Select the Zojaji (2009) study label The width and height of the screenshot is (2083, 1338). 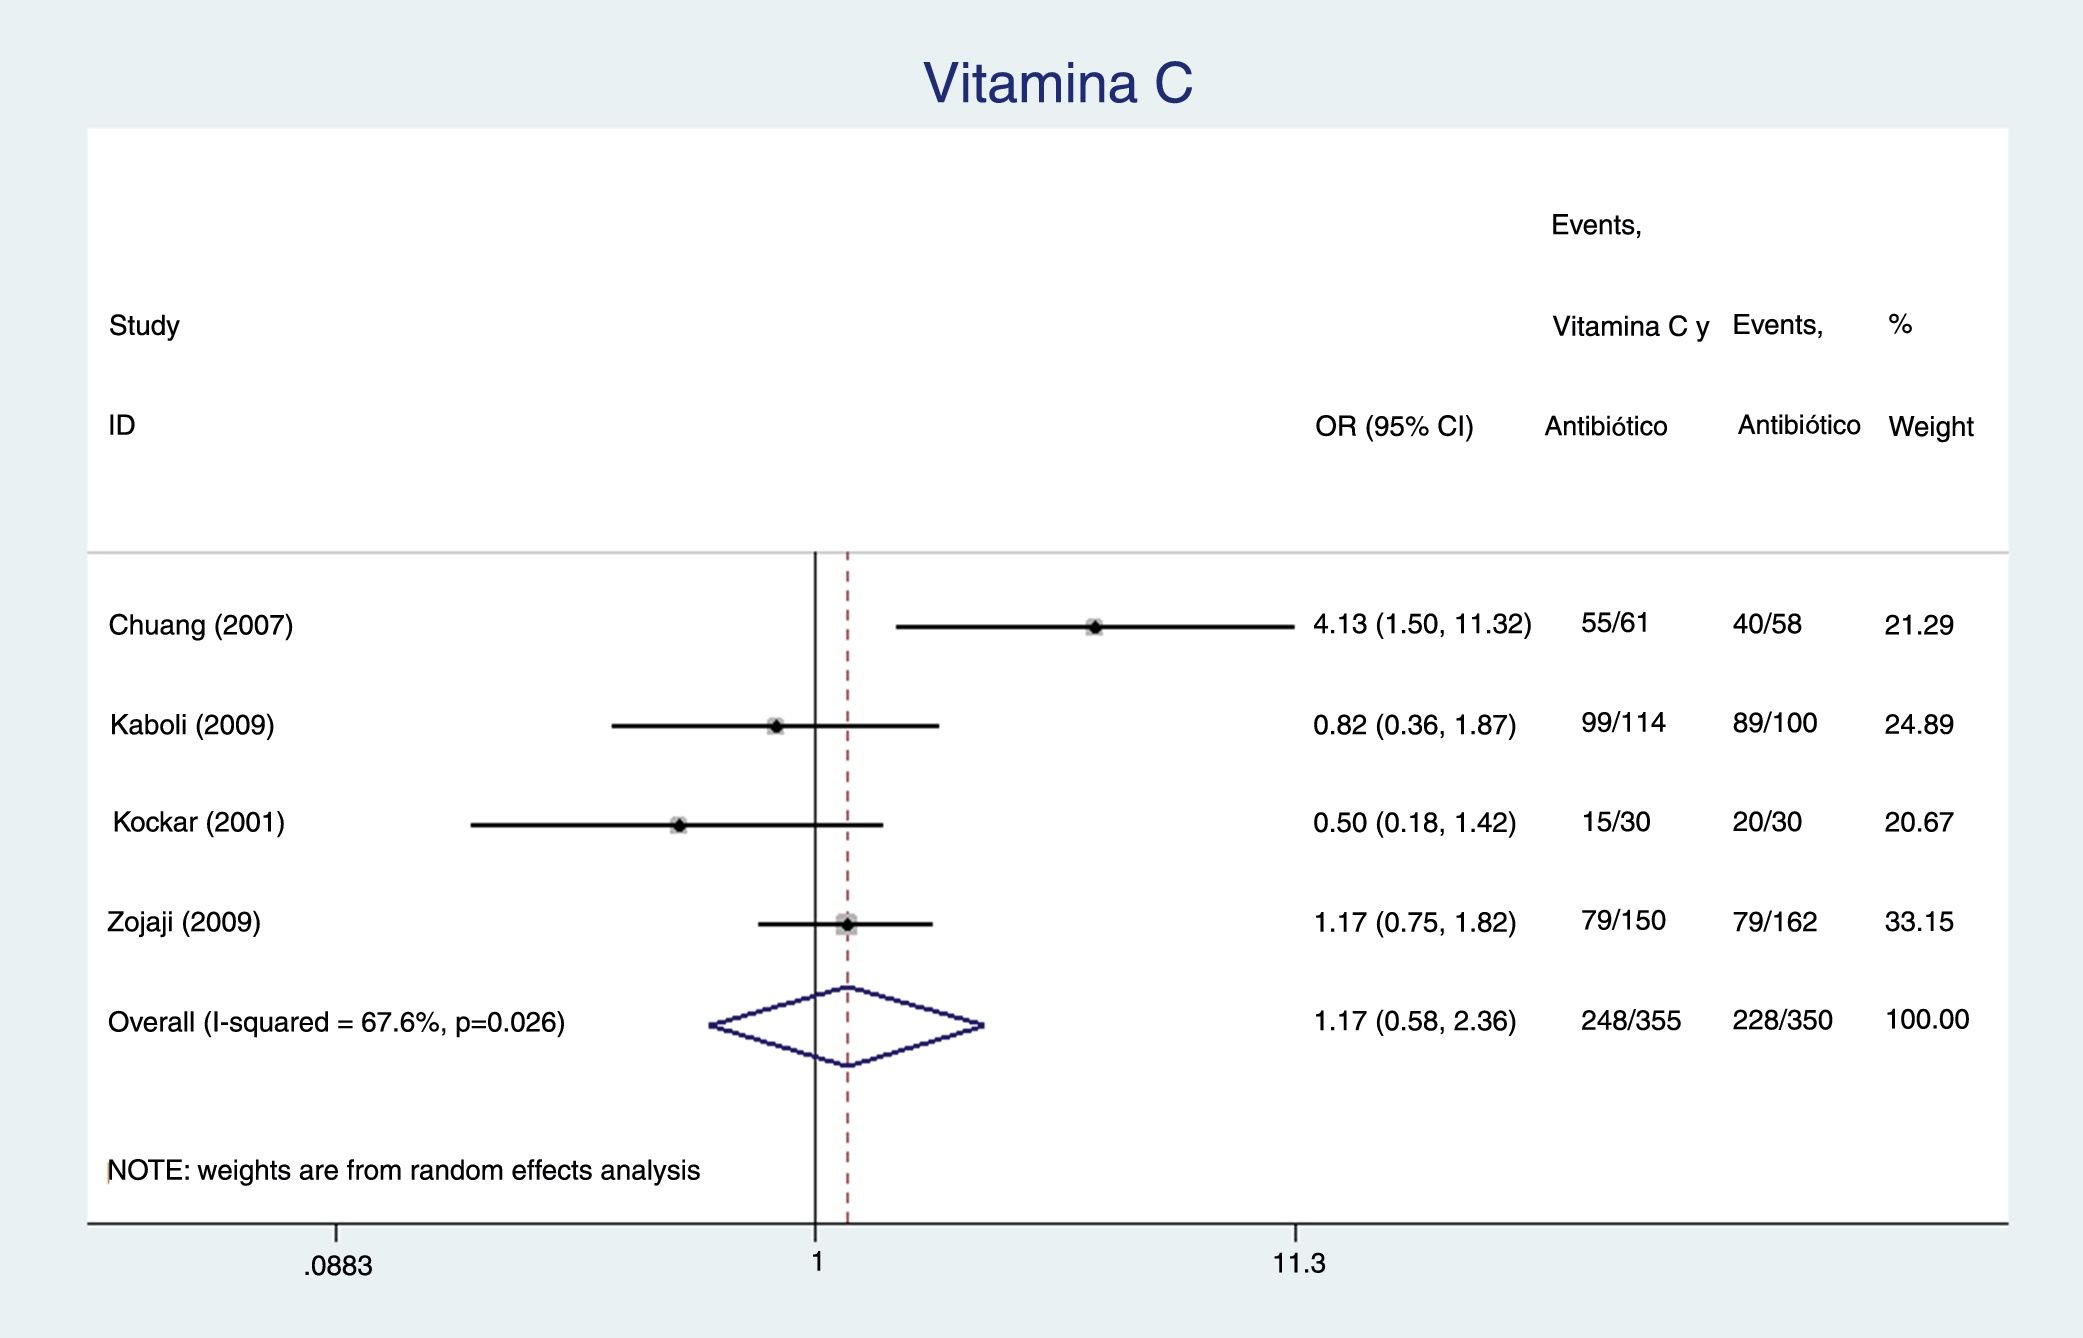[x=184, y=922]
